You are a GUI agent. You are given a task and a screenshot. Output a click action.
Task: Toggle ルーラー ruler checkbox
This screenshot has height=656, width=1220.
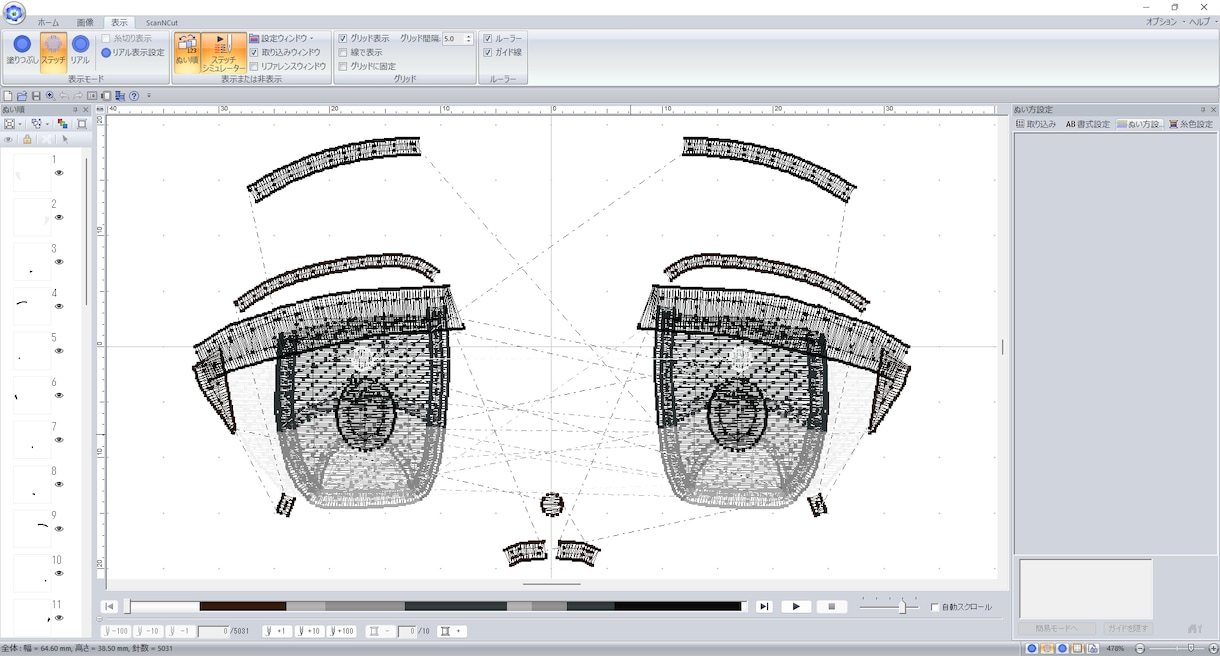click(x=487, y=38)
